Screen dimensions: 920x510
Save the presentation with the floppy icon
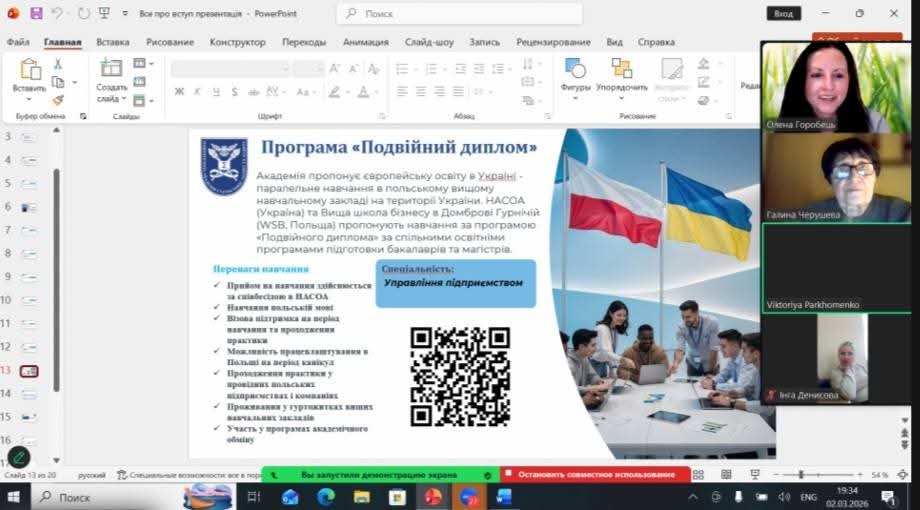pos(36,13)
